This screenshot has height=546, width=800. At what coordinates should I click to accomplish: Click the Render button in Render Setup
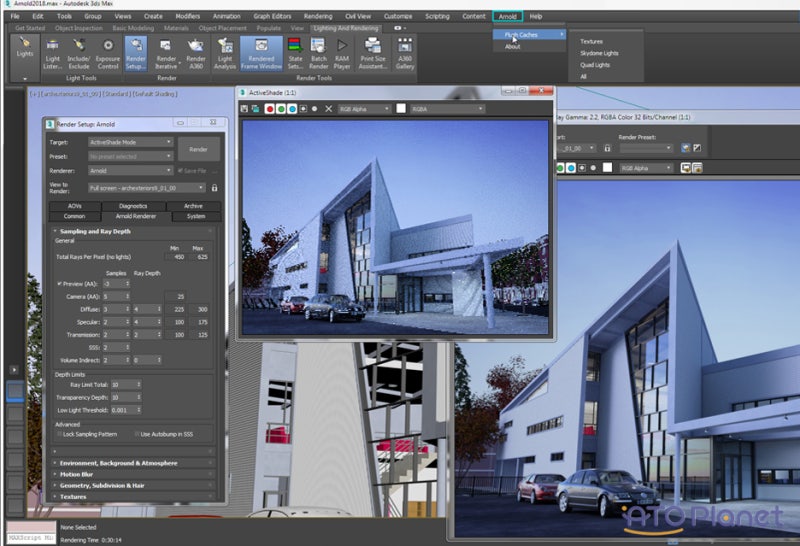198,149
